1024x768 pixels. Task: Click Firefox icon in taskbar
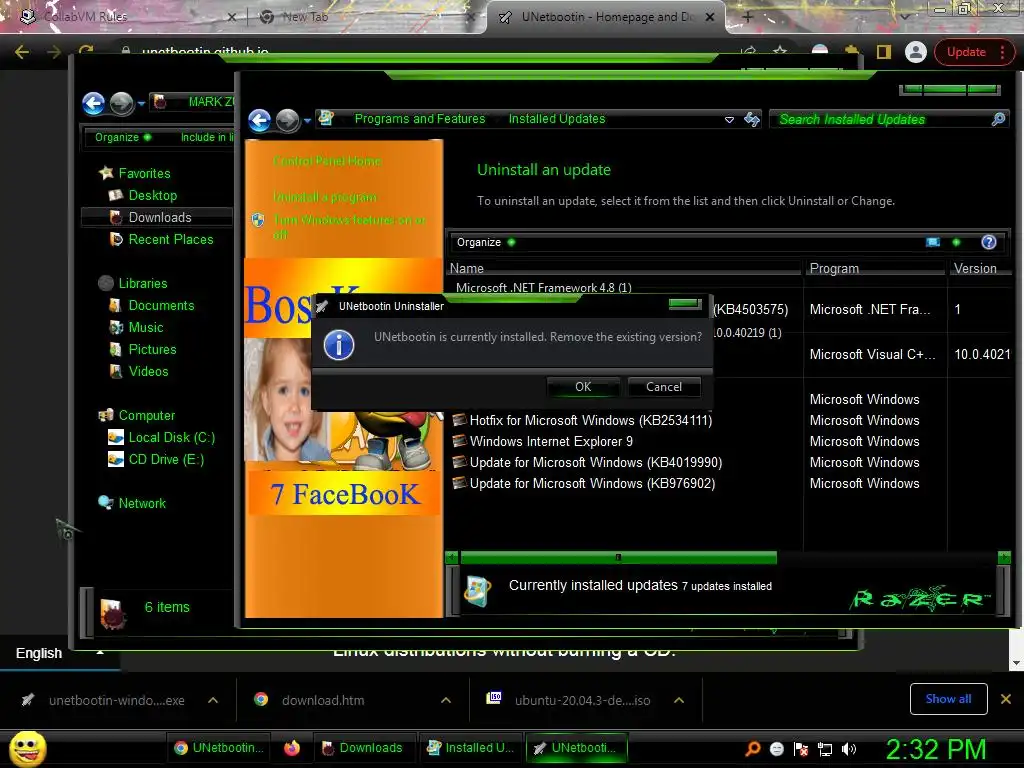coord(292,748)
